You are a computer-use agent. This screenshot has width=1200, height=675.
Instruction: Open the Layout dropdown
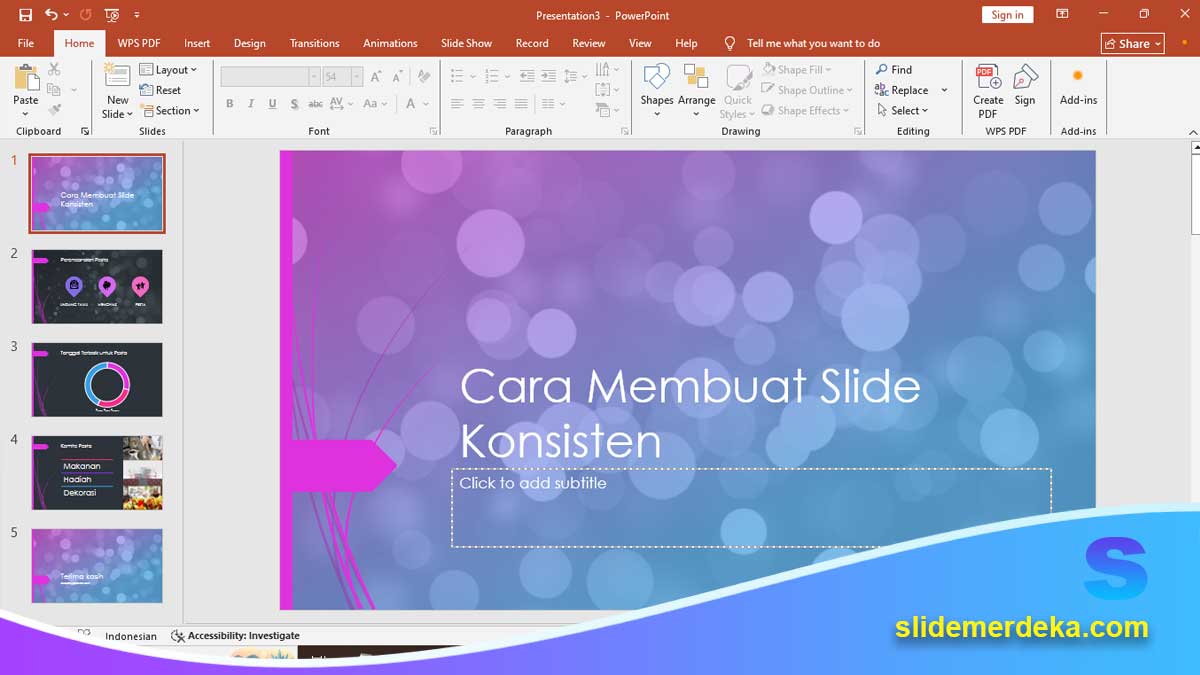tap(168, 70)
